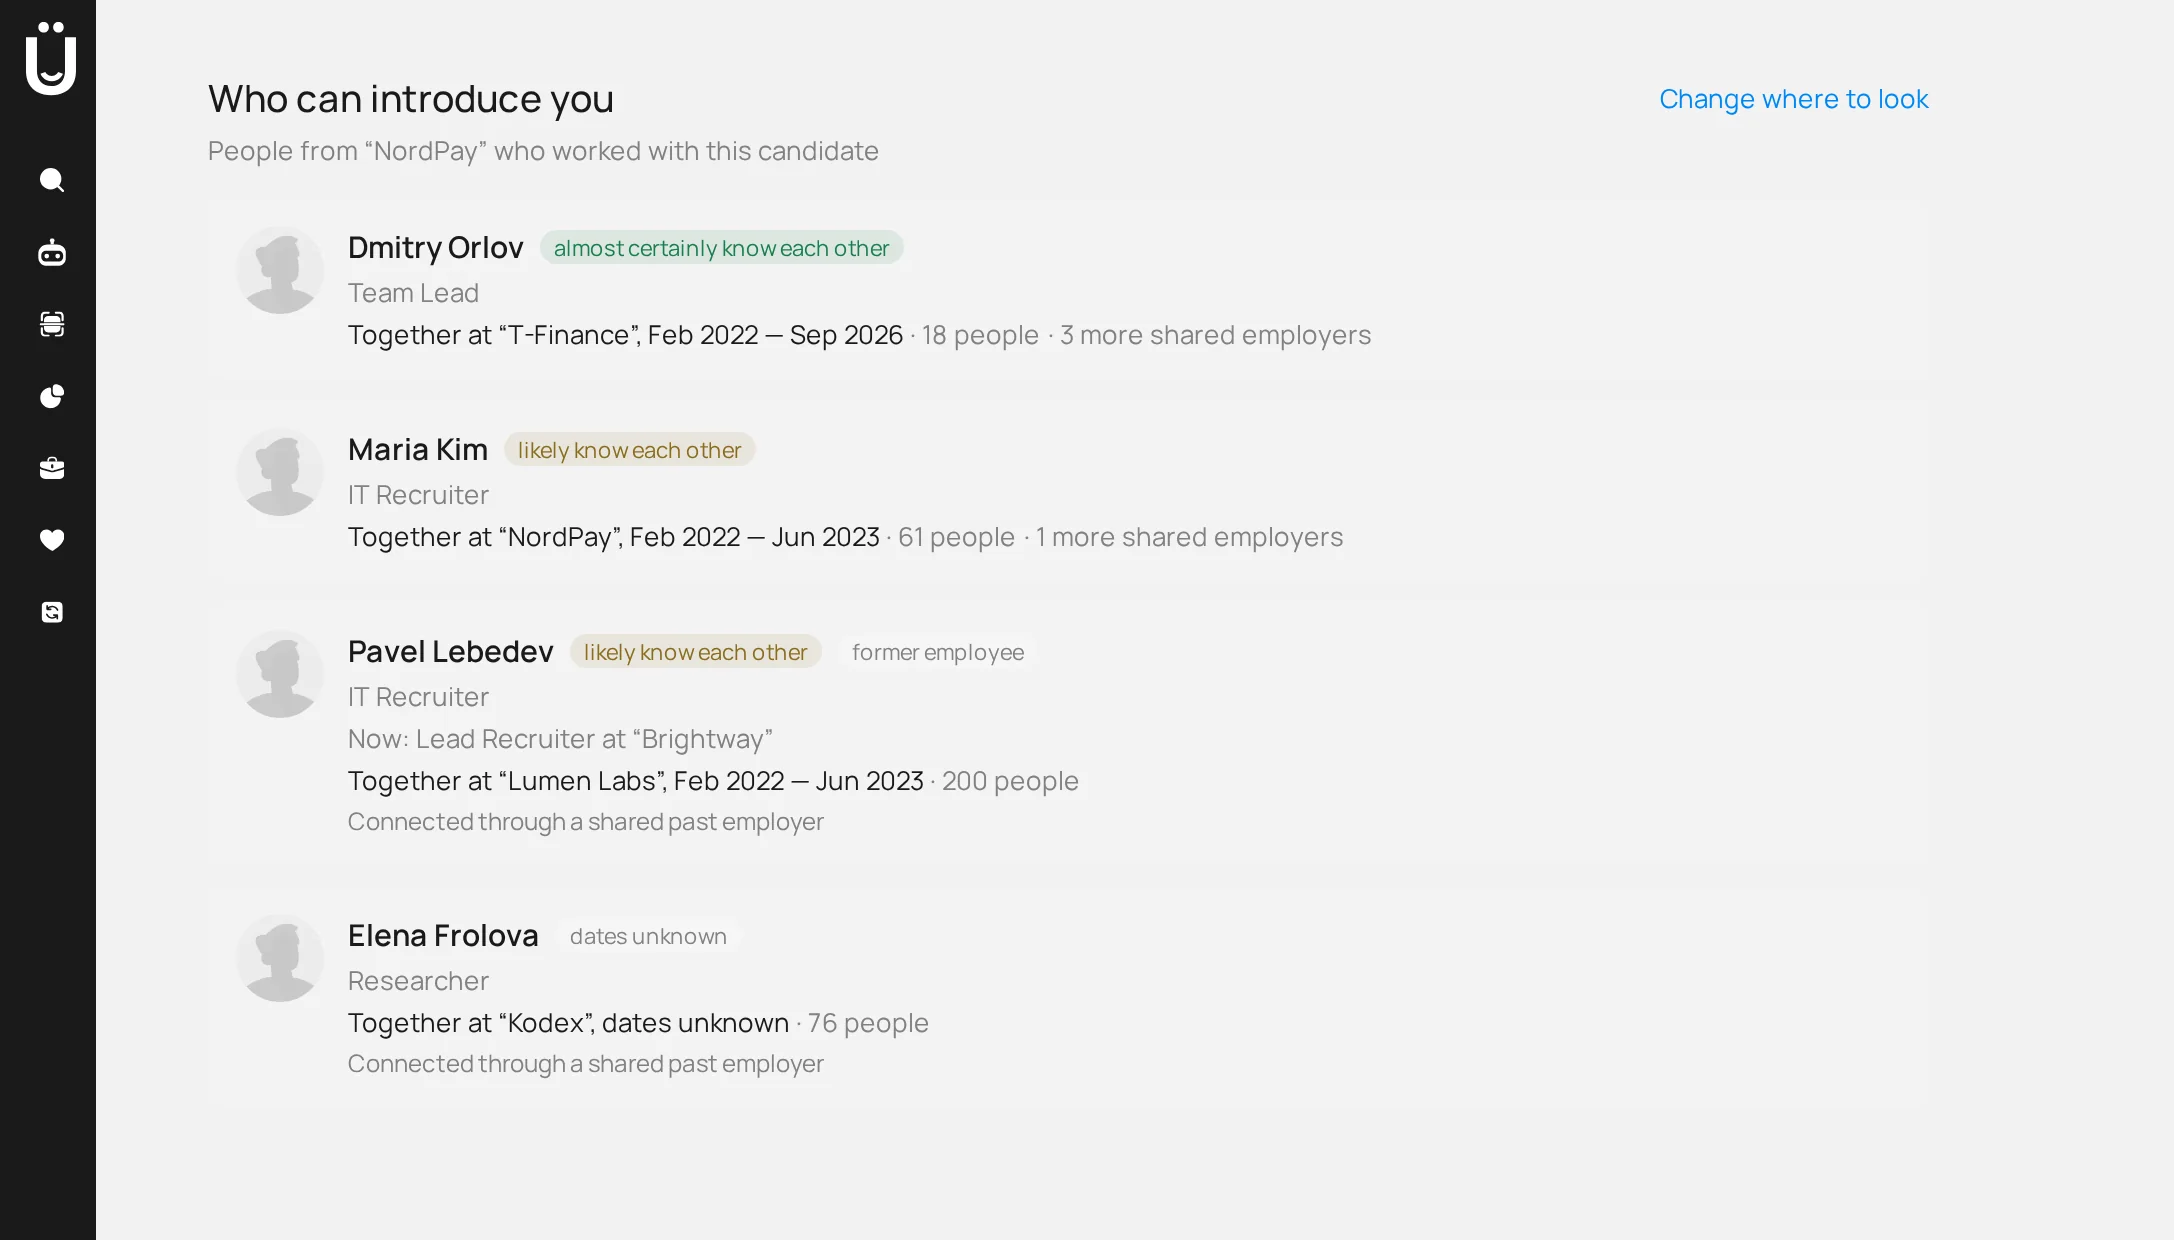This screenshot has height=1240, width=2174.
Task: Open favorites heart sidebar icon
Action: 52,540
